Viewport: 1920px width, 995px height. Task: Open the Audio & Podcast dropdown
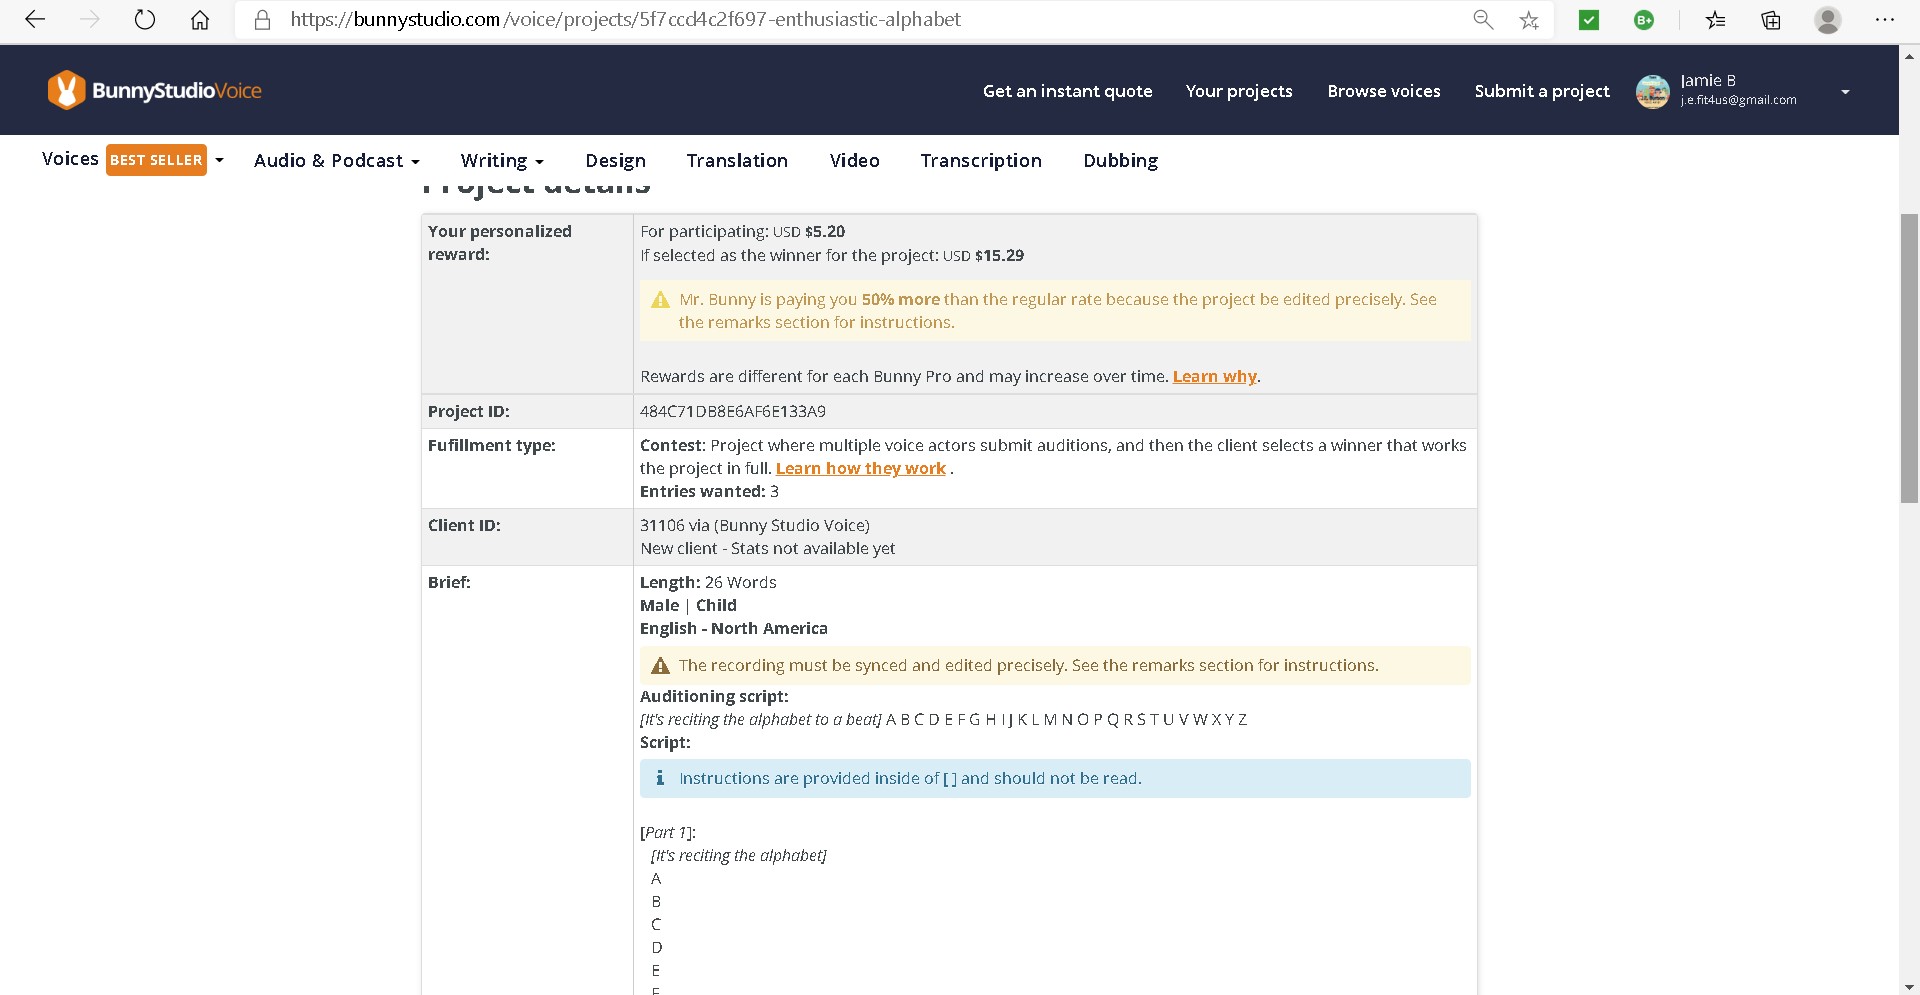click(336, 161)
